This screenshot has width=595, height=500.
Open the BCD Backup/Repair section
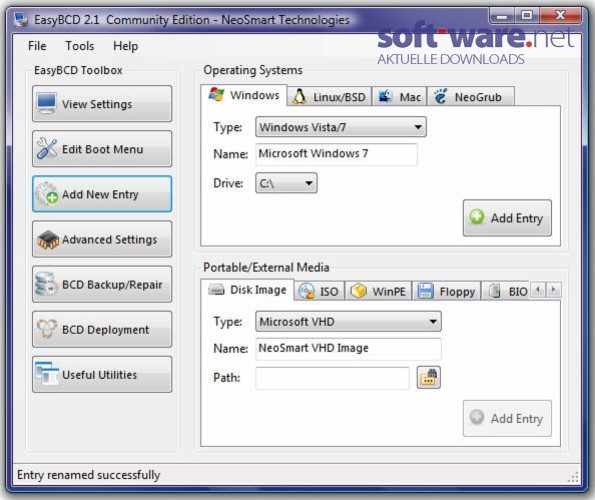102,284
